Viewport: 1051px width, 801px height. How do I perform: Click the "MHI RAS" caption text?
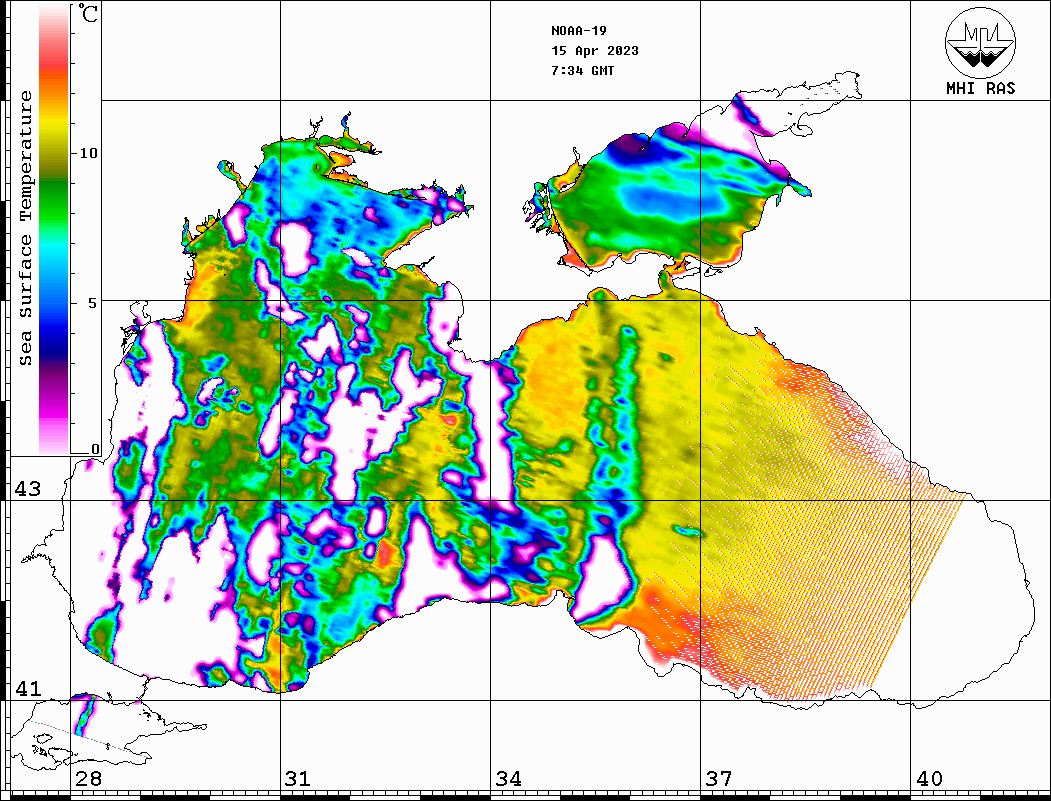click(x=980, y=88)
